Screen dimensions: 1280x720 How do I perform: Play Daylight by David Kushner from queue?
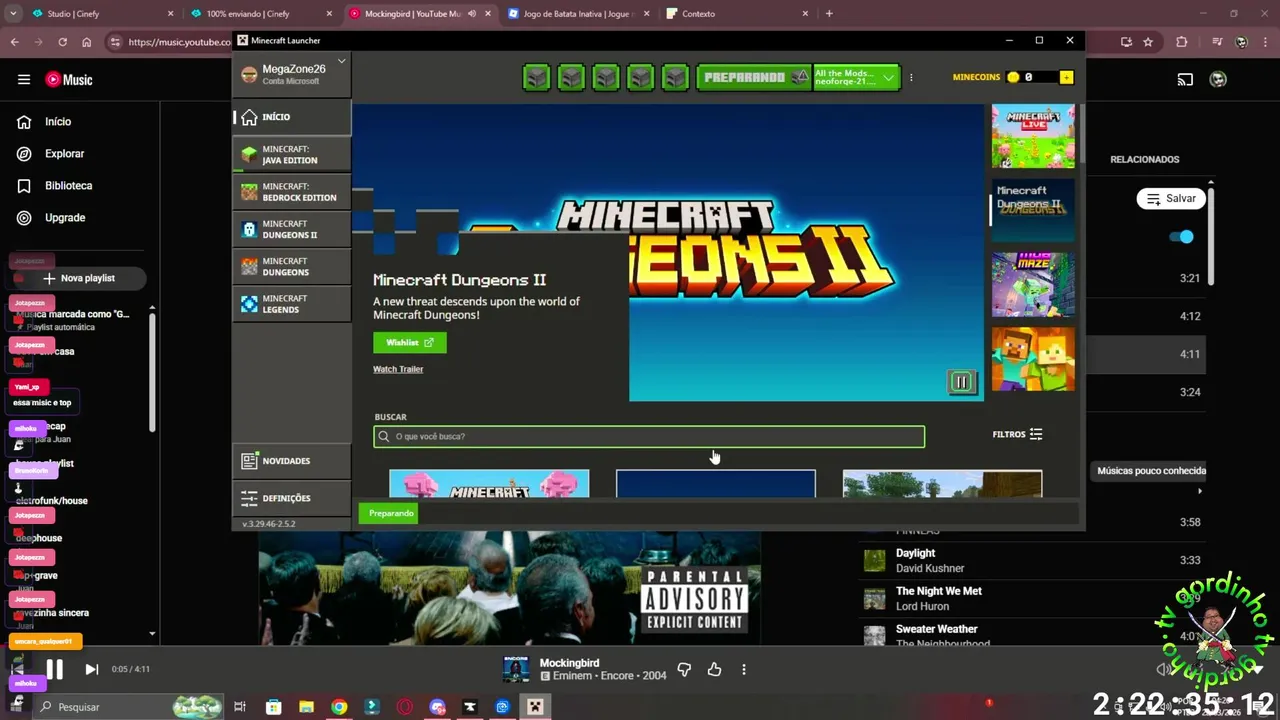point(1034,560)
